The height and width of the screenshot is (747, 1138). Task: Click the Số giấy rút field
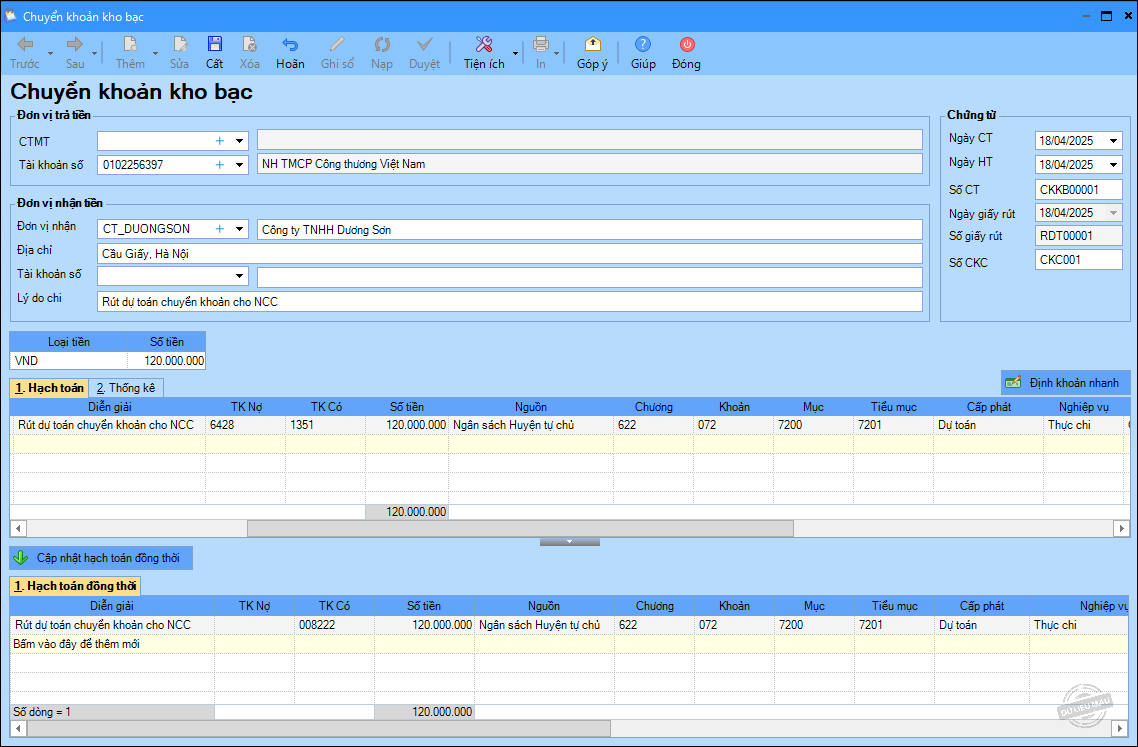coord(1078,235)
